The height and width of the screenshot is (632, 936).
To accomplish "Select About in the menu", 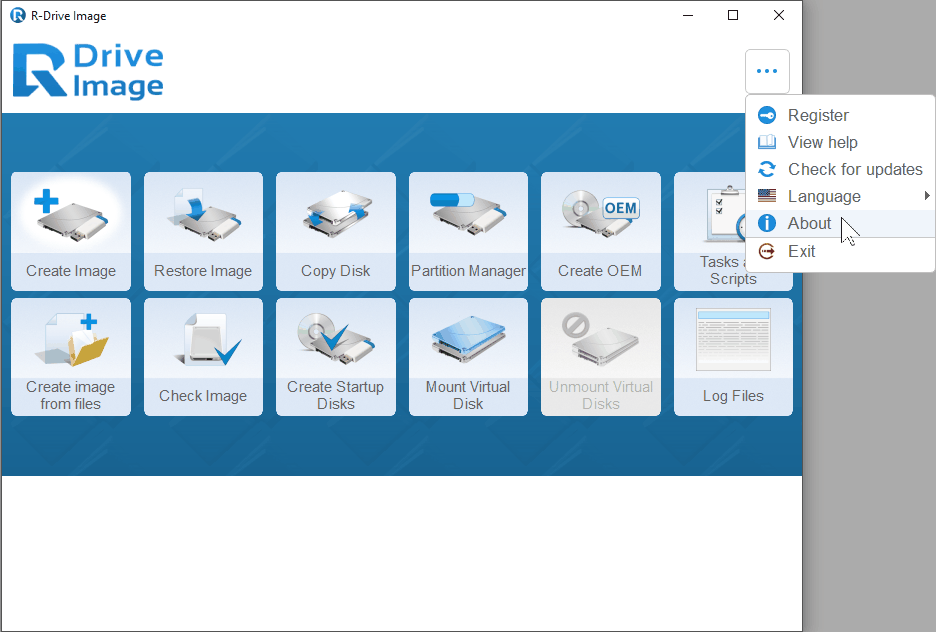I will [840, 223].
